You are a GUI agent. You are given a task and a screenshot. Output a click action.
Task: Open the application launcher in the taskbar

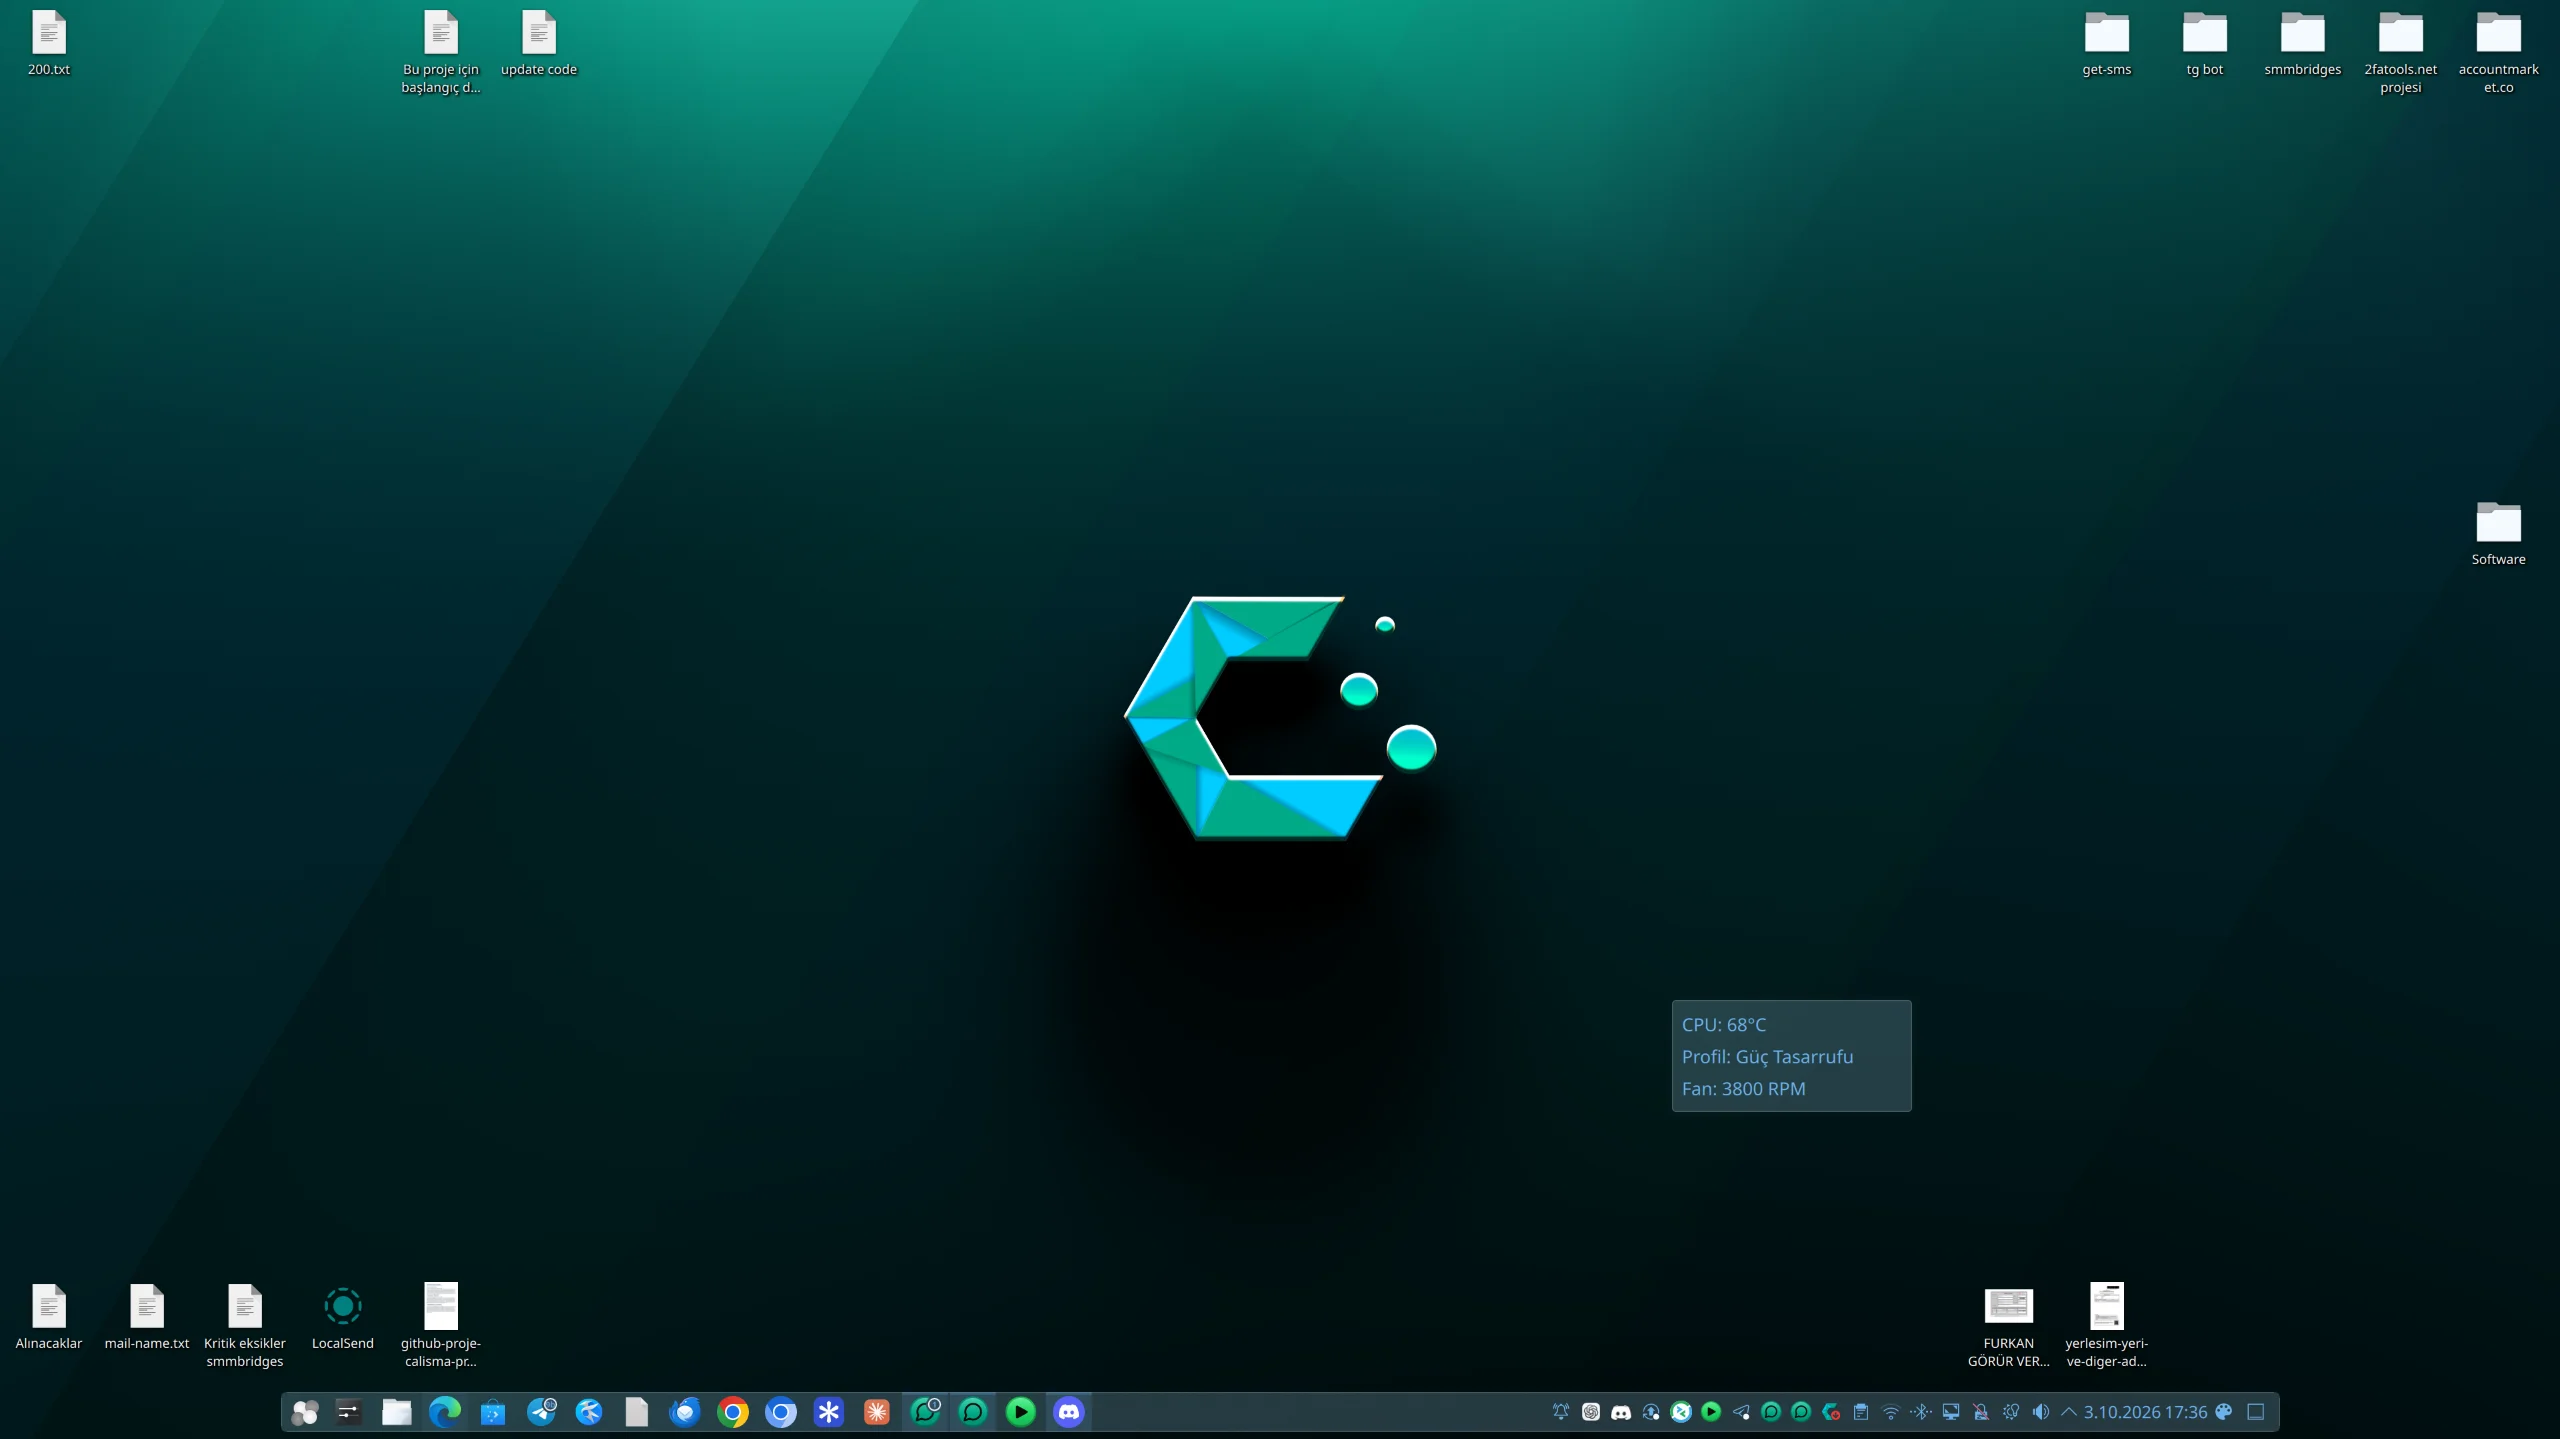pos(305,1412)
